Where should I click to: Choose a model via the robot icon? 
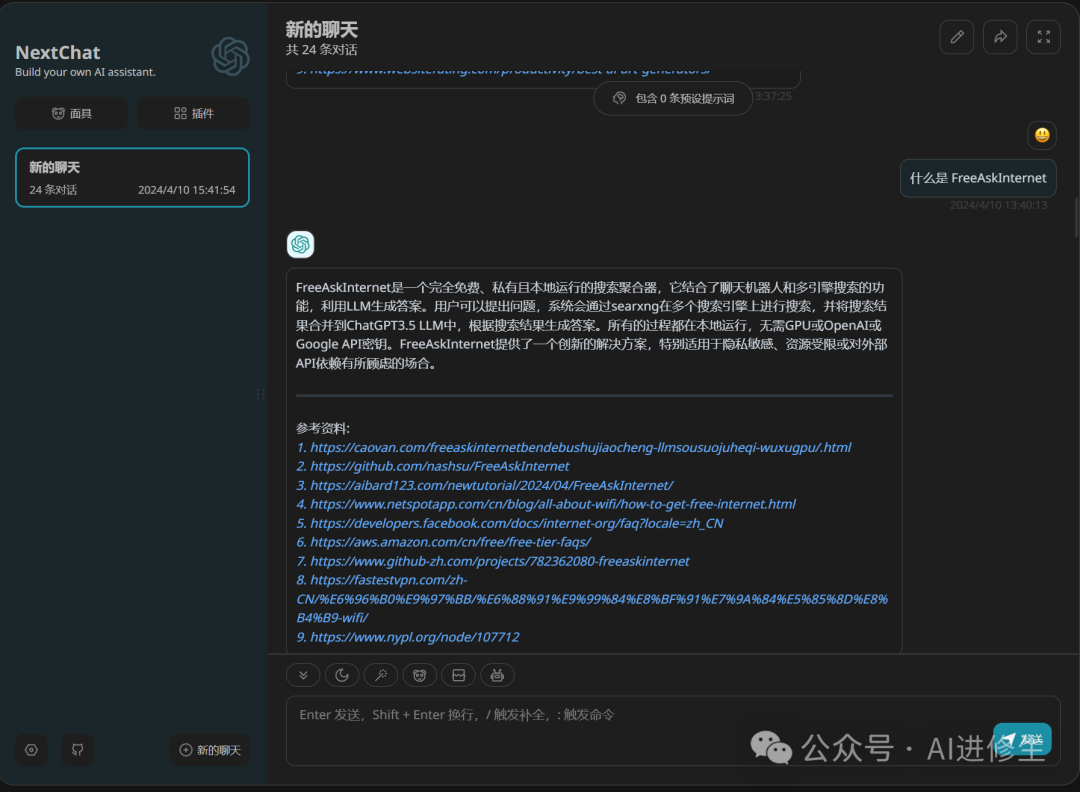click(x=497, y=676)
